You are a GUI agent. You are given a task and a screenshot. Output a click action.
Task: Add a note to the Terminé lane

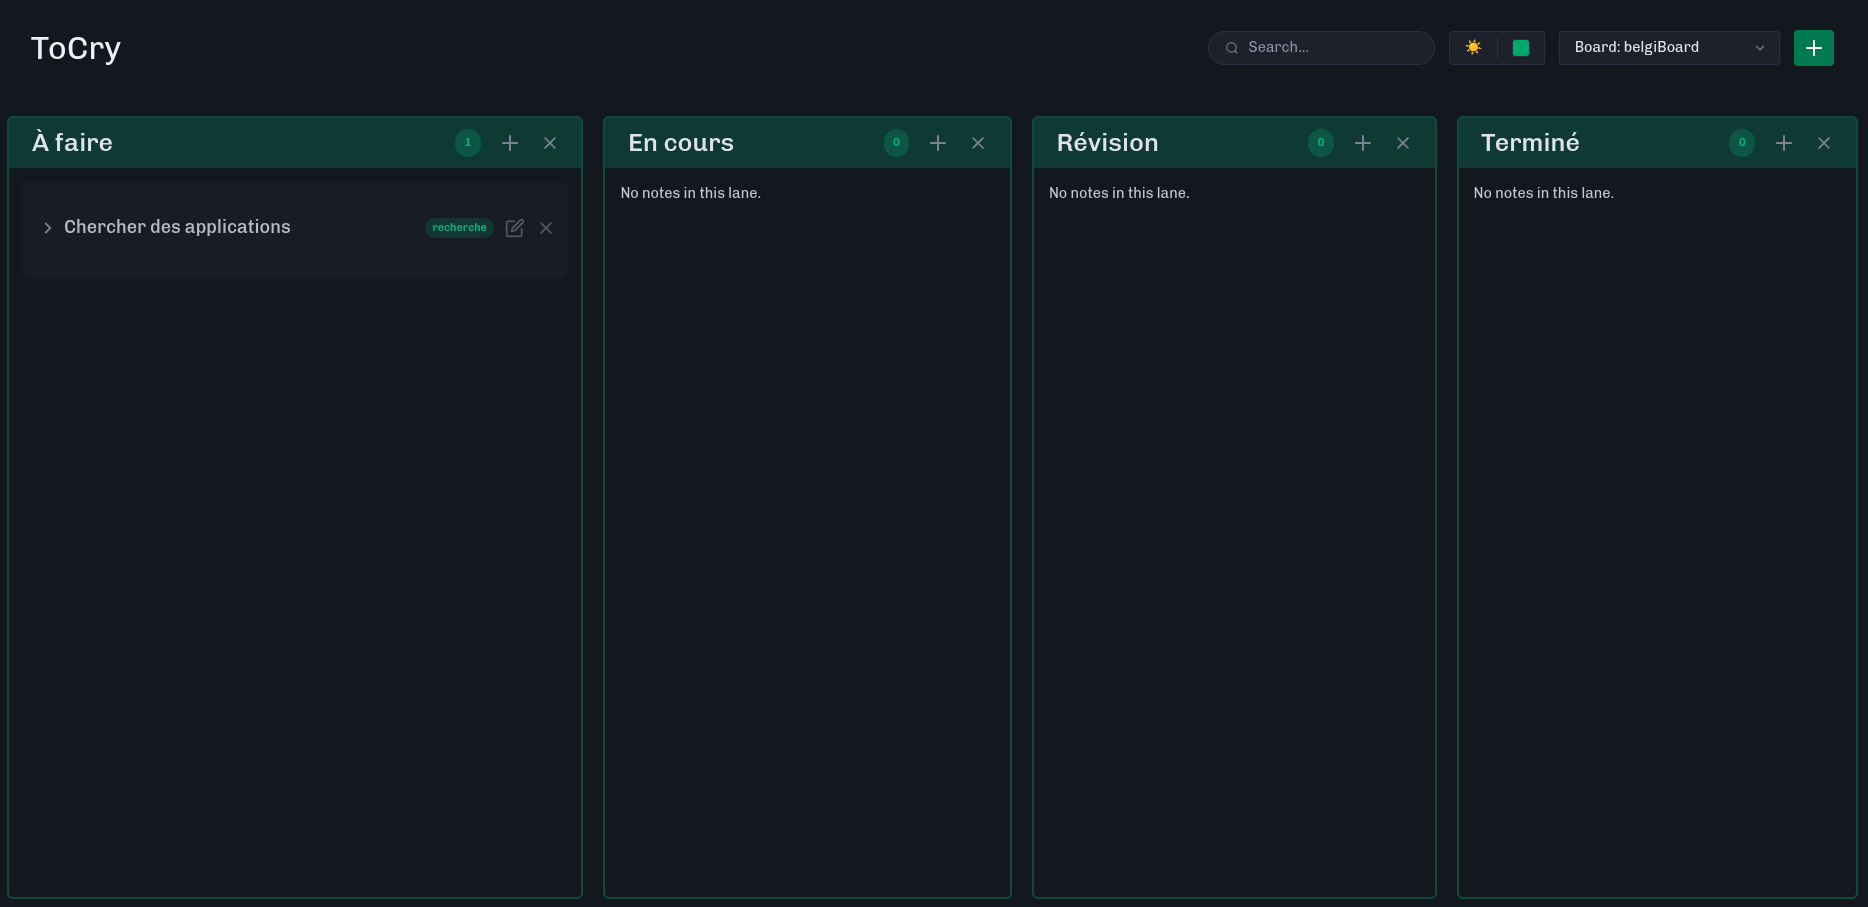[1784, 143]
